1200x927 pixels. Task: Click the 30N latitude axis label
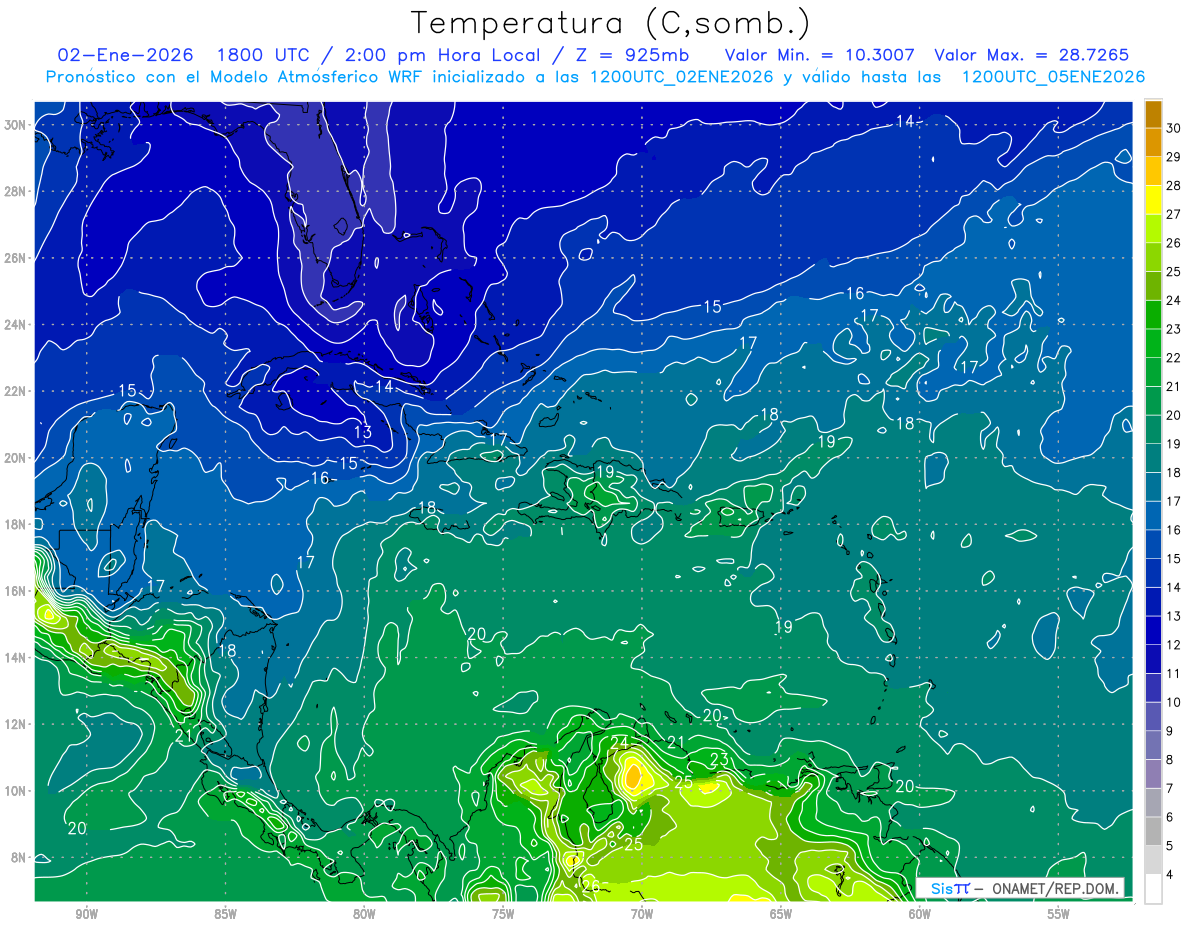tap(15, 125)
